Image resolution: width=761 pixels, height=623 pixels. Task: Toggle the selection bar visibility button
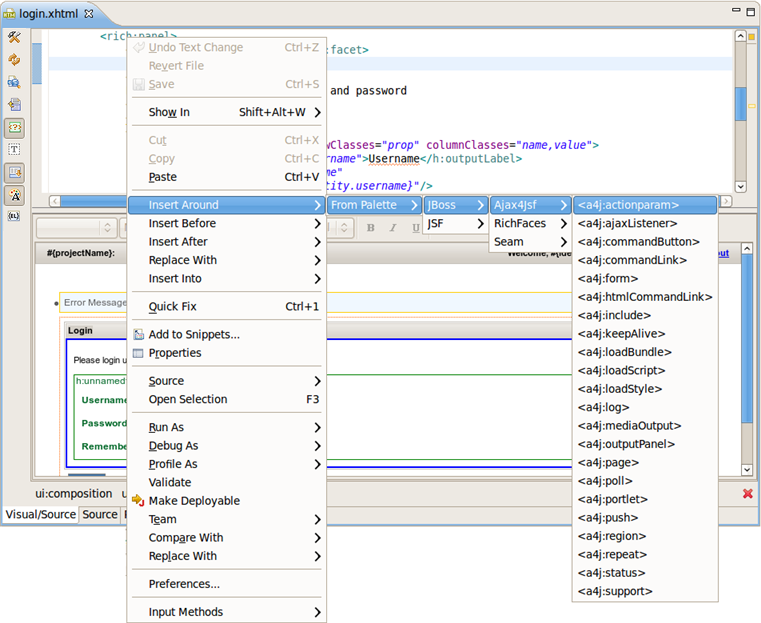[x=14, y=173]
